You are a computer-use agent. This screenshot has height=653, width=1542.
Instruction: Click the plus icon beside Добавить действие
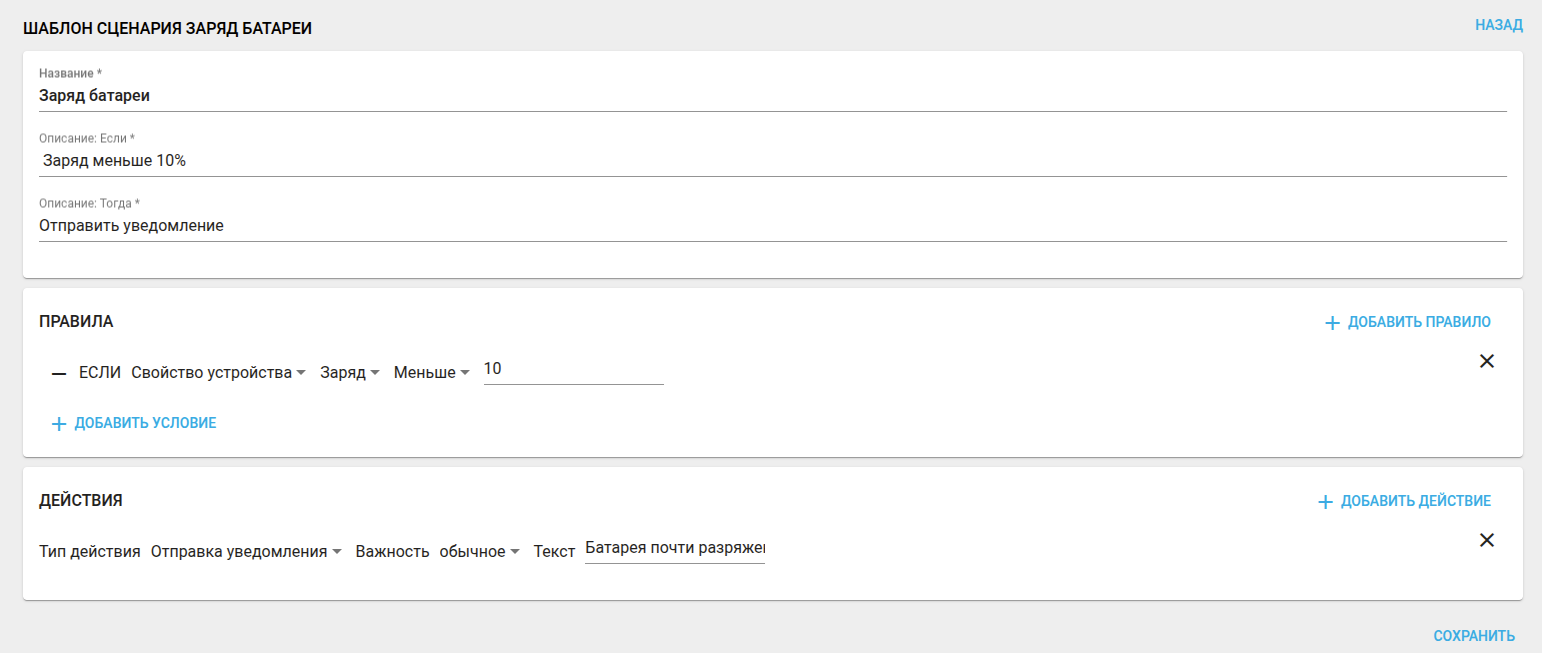coord(1325,502)
